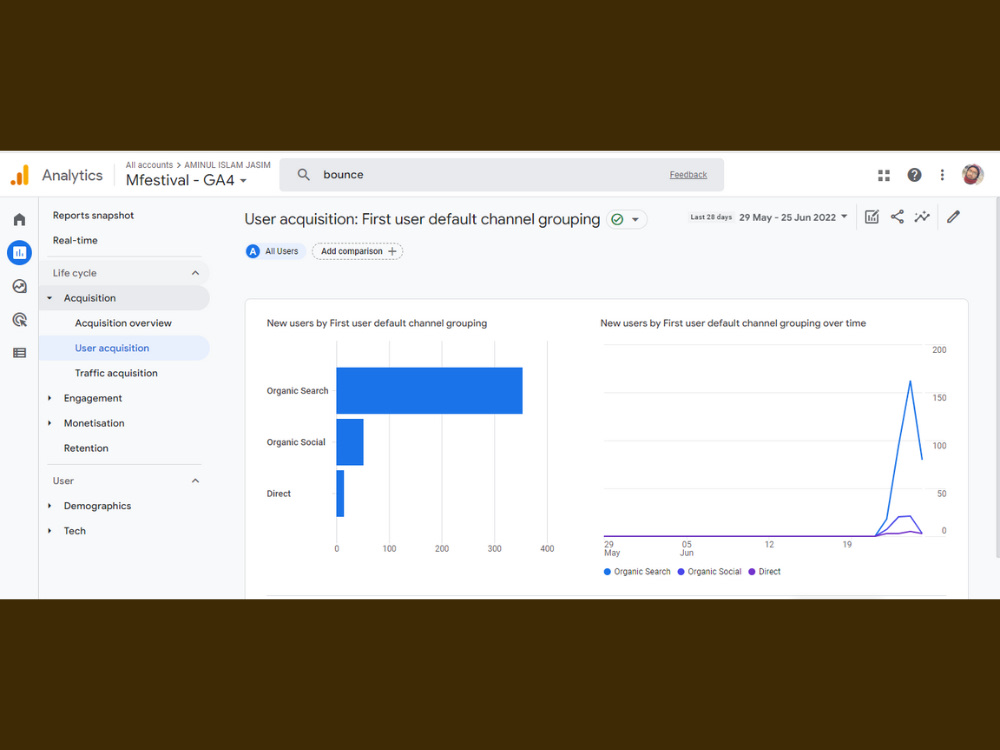
Task: Open the Help question mark icon
Action: point(914,175)
